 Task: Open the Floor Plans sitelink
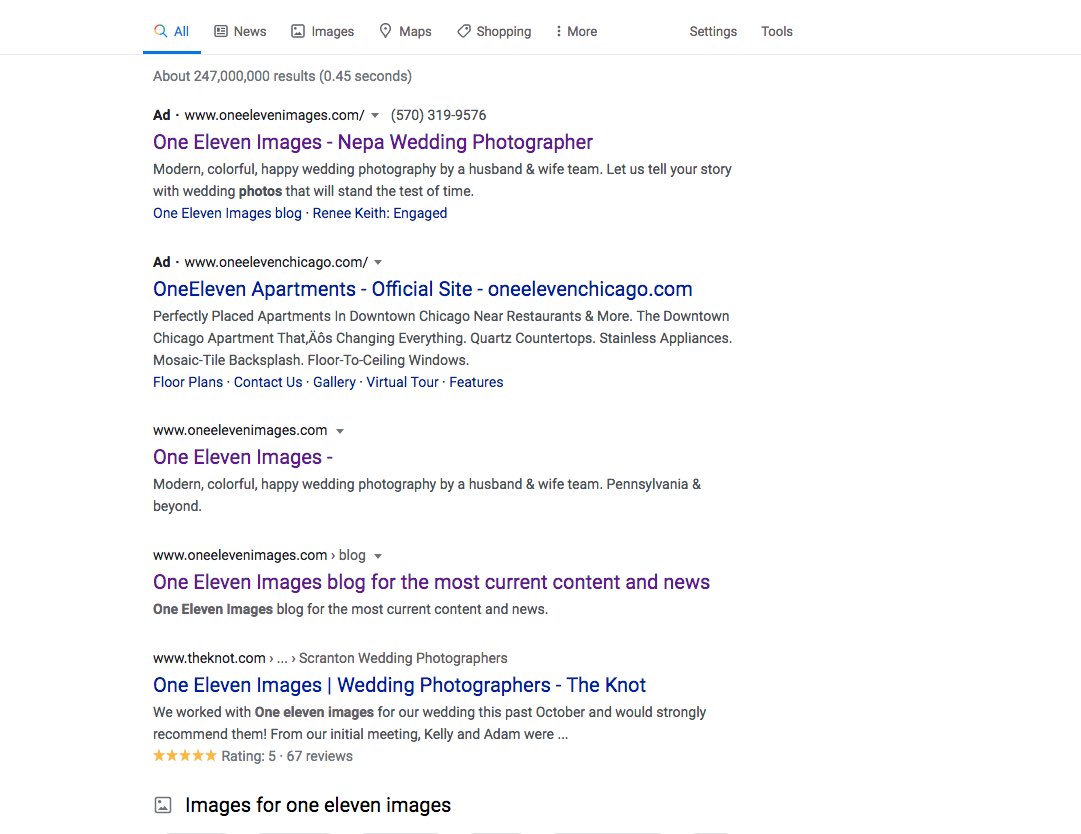pos(188,382)
